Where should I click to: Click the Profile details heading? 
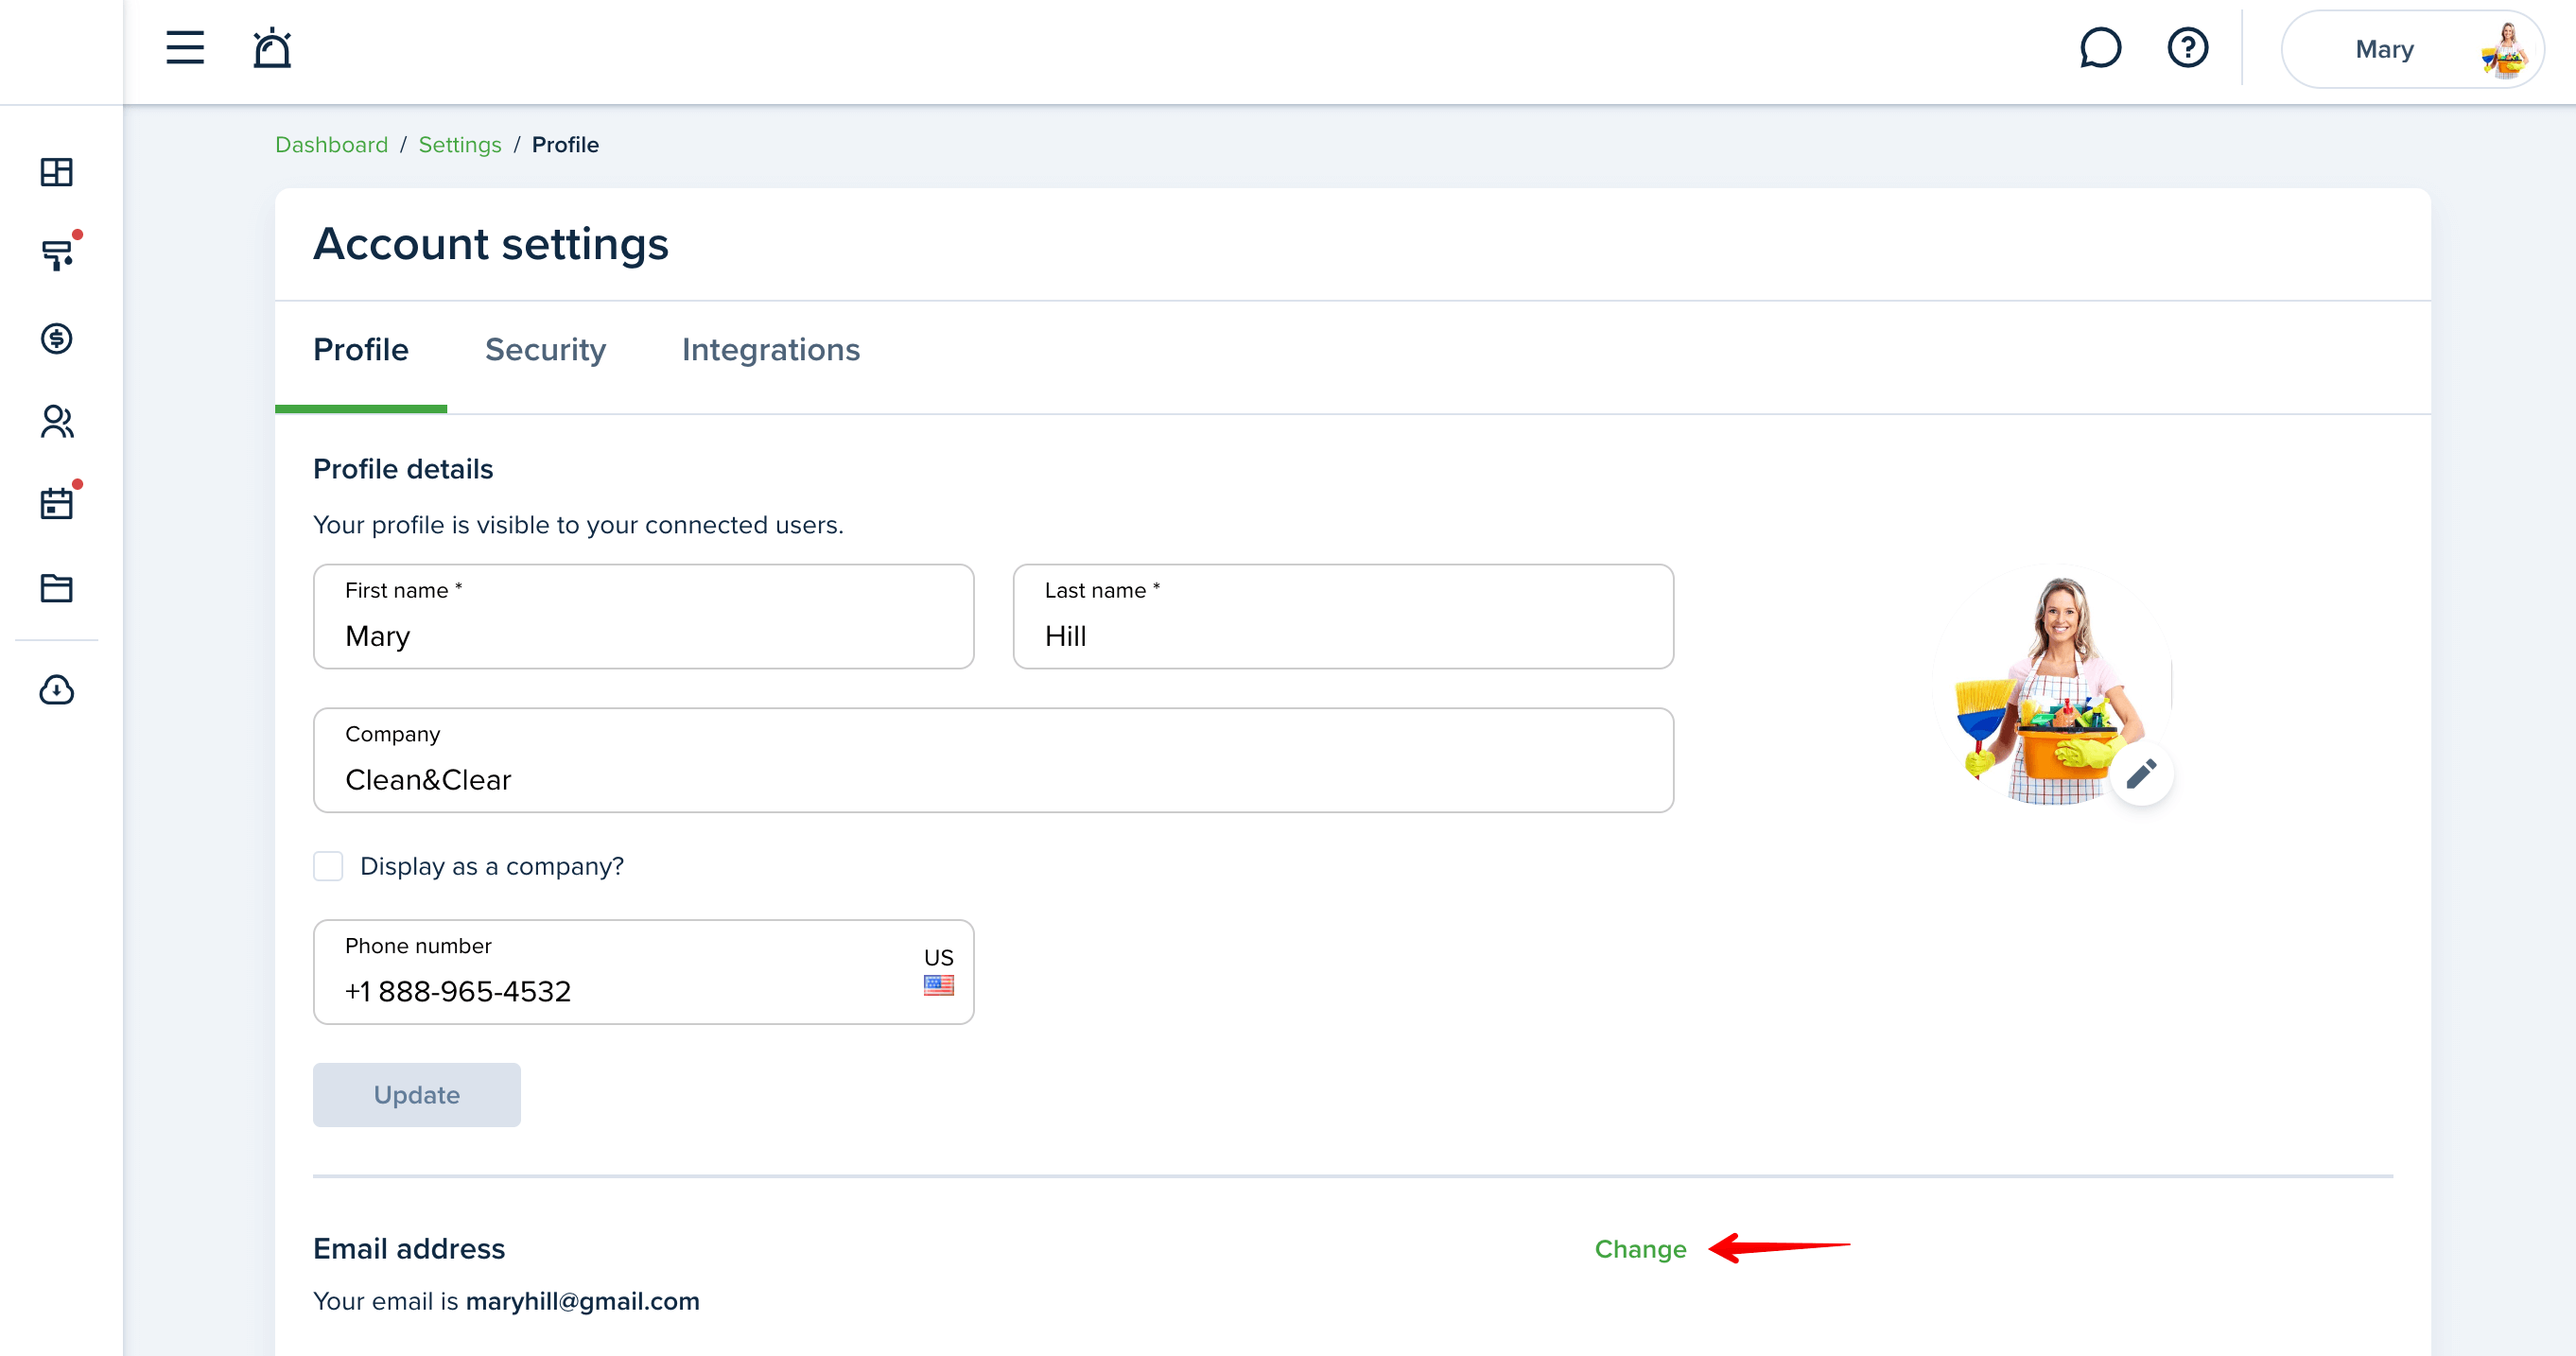click(403, 469)
